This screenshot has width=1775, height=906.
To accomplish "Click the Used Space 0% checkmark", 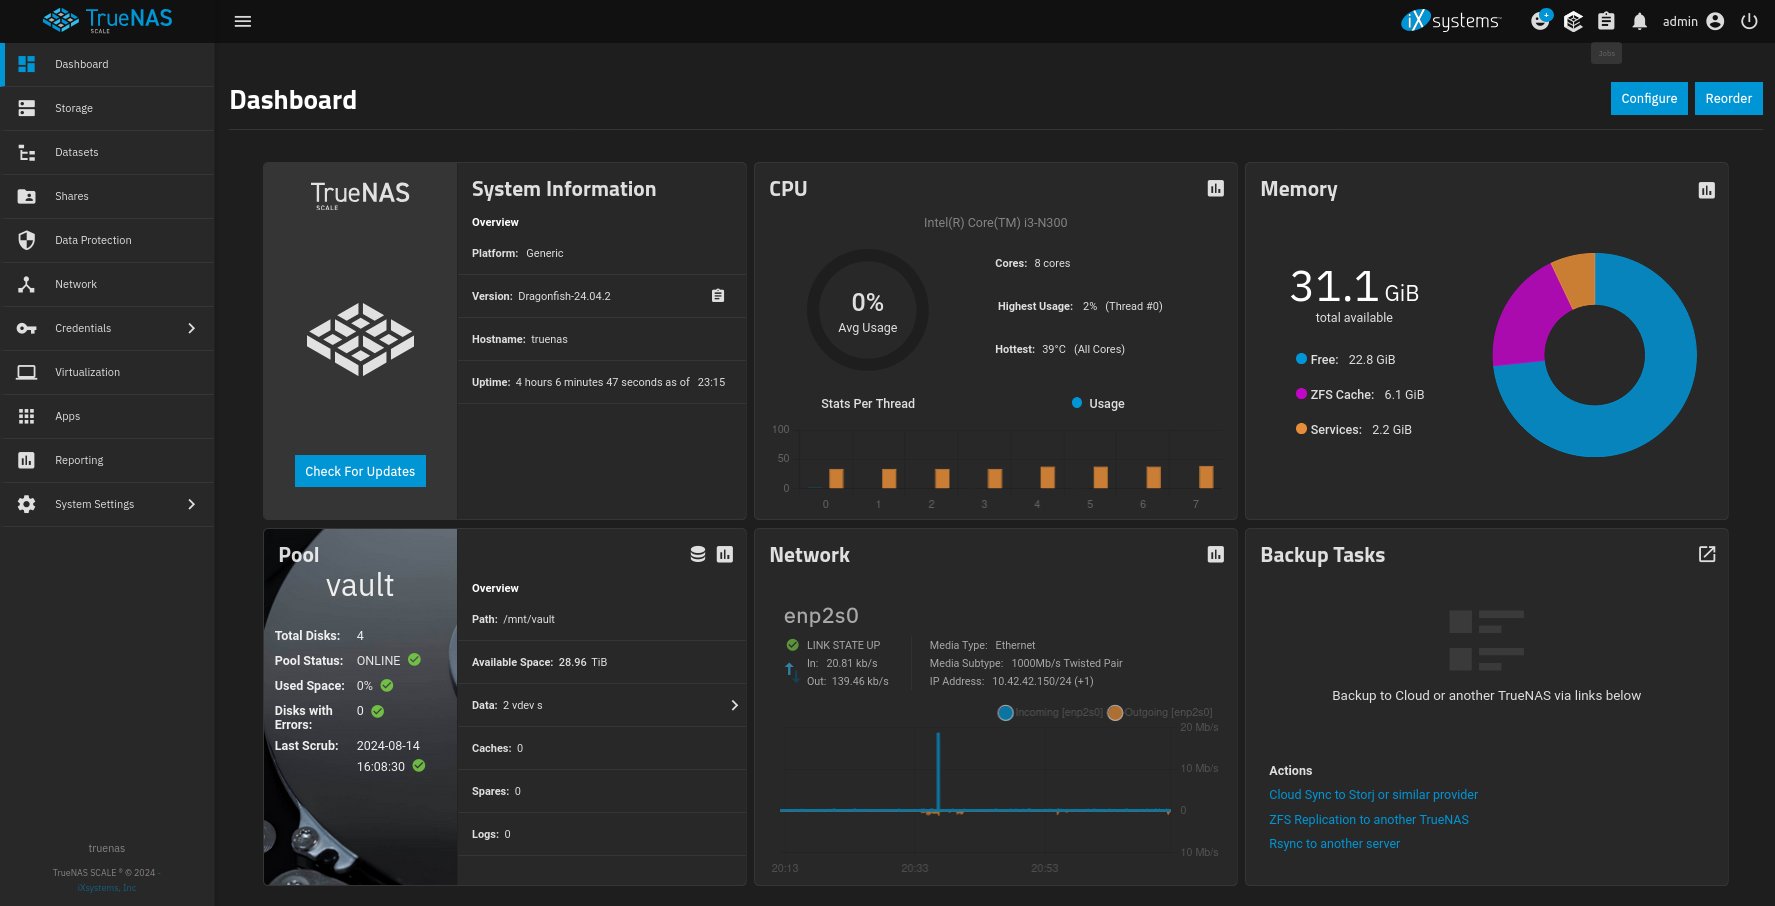I will point(387,685).
